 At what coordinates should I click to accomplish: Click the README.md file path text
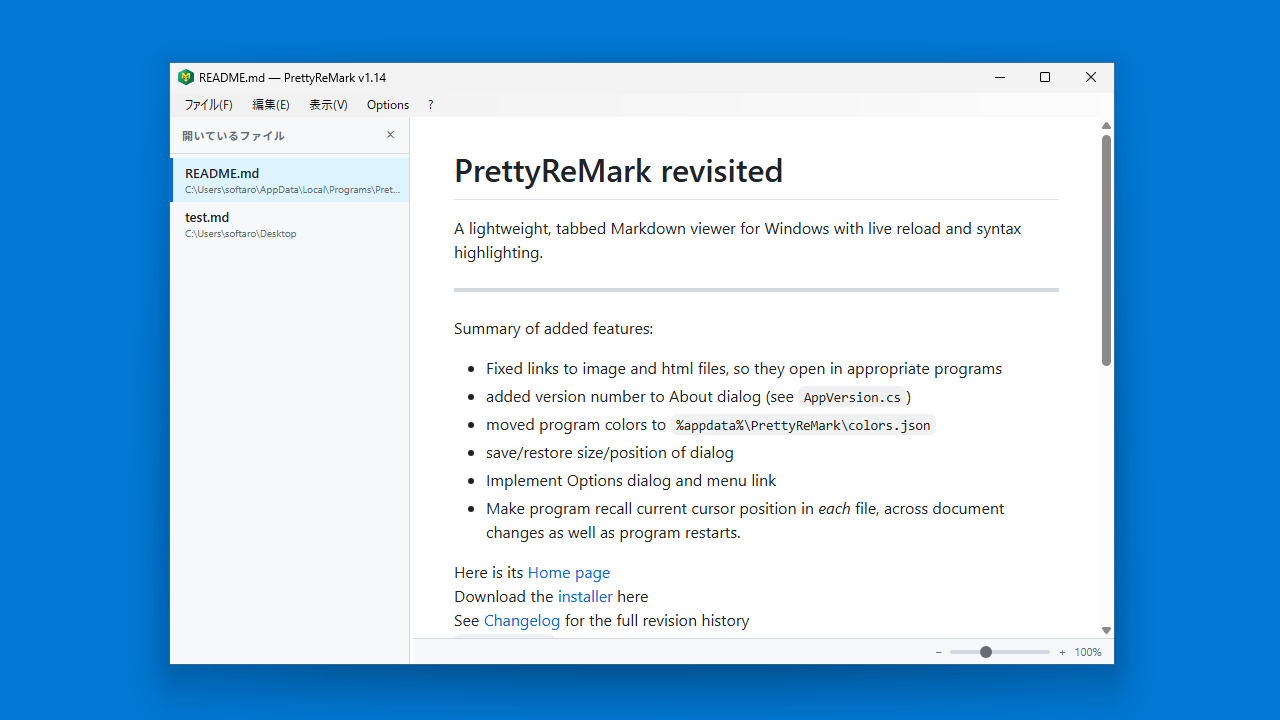(292, 189)
